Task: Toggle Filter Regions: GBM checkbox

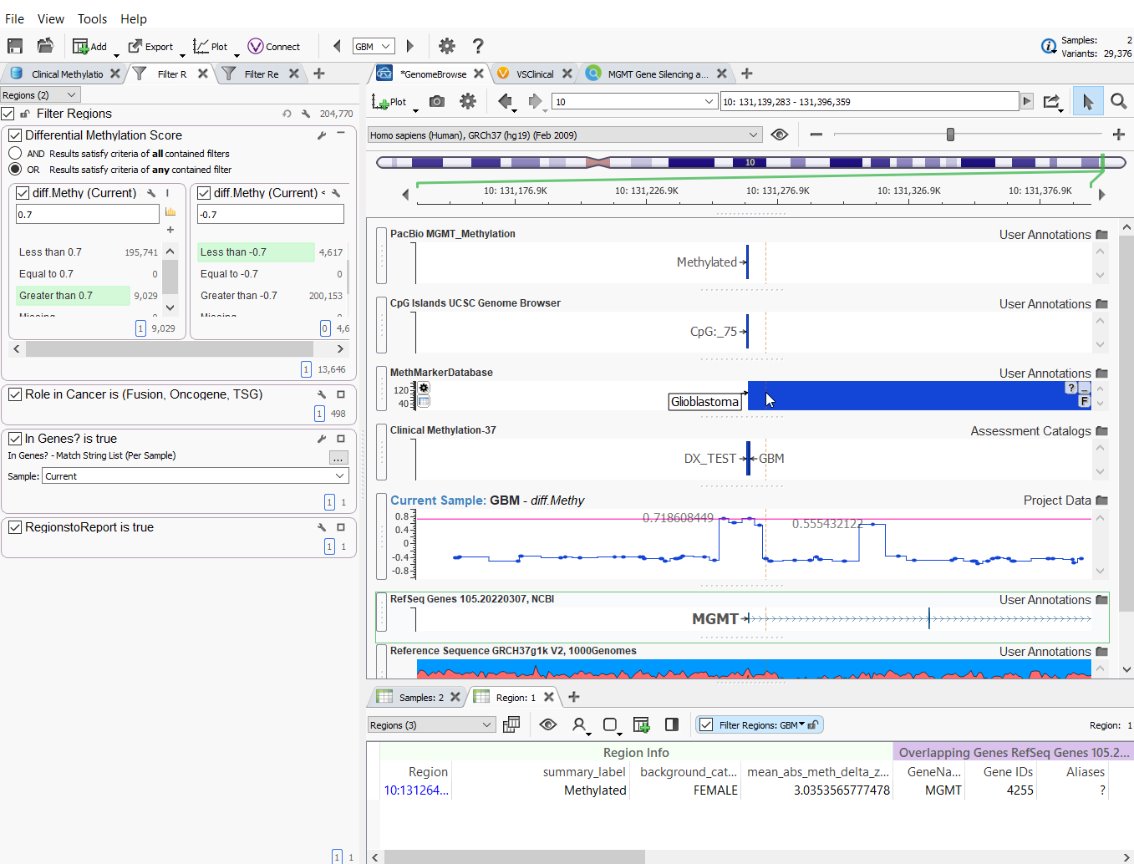Action: (x=707, y=725)
